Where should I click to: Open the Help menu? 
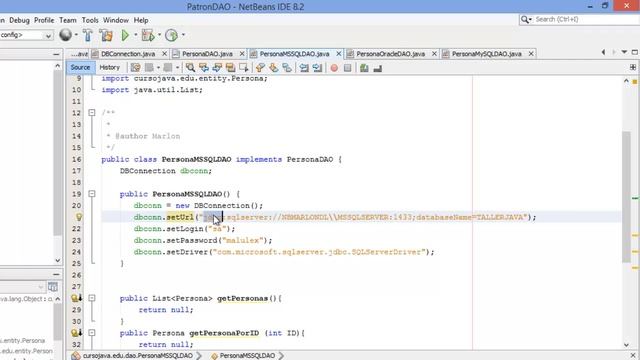141,20
